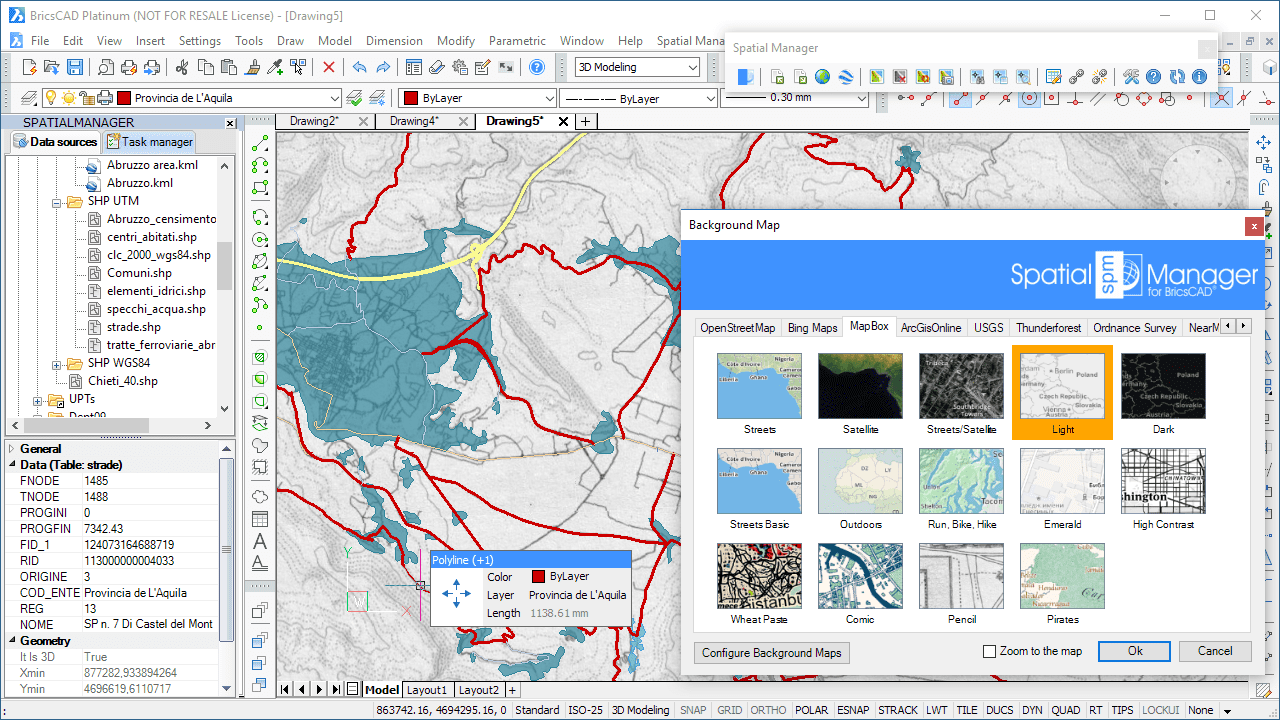Click the info icon in Spatial Manager toolbar
The width and height of the screenshot is (1280, 720).
coord(1199,76)
